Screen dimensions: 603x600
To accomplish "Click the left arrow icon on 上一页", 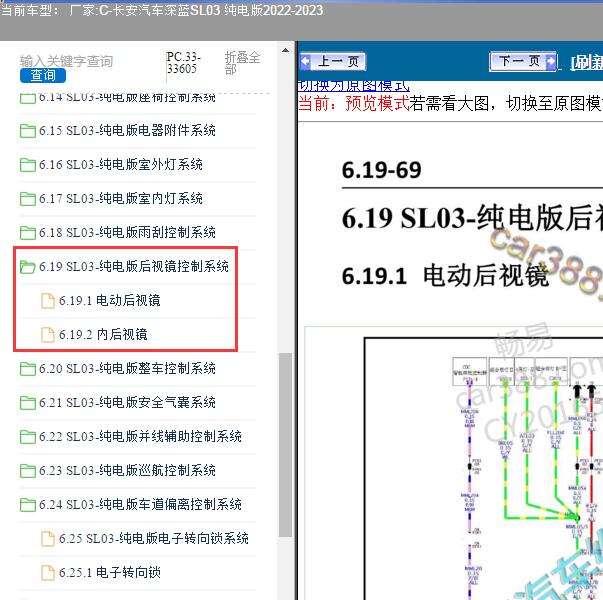I will coord(306,62).
